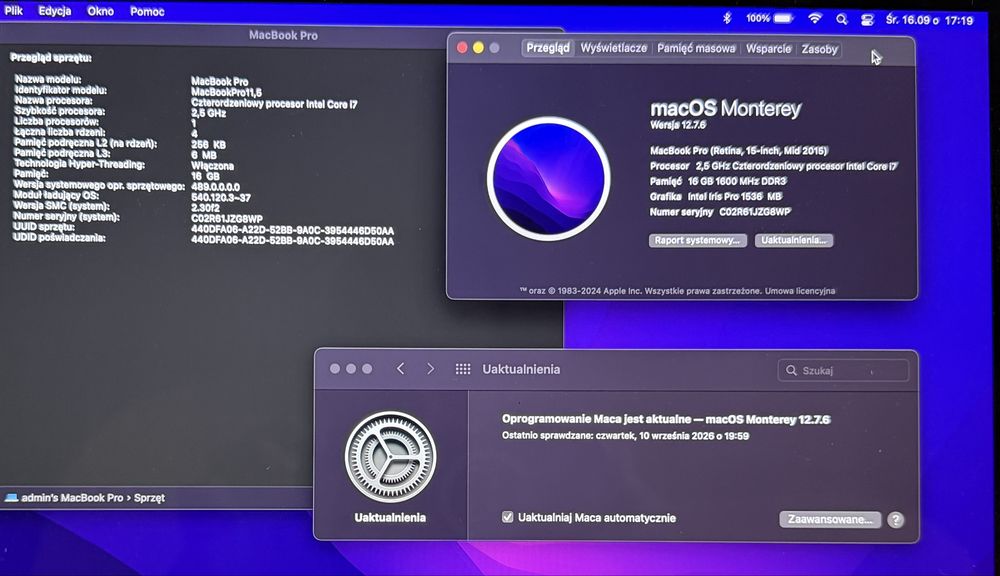
Task: Select the UUID sprzętu value
Action: pyautogui.click(x=292, y=230)
